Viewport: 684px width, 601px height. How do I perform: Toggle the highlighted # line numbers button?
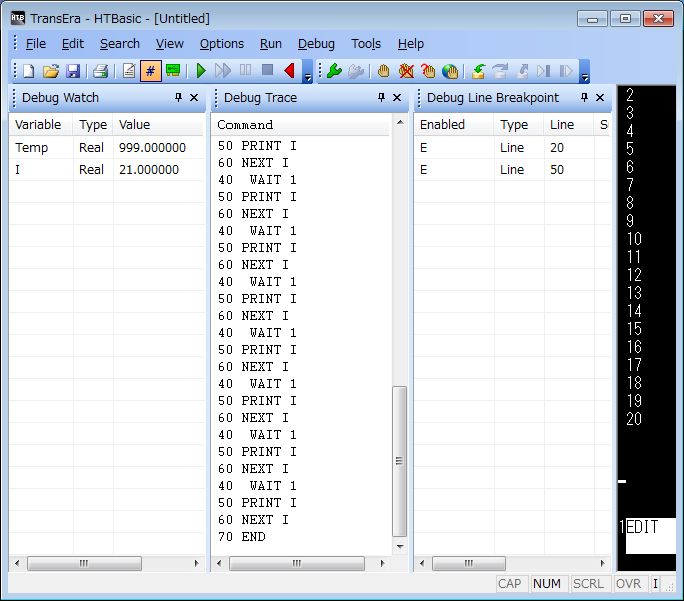(150, 71)
